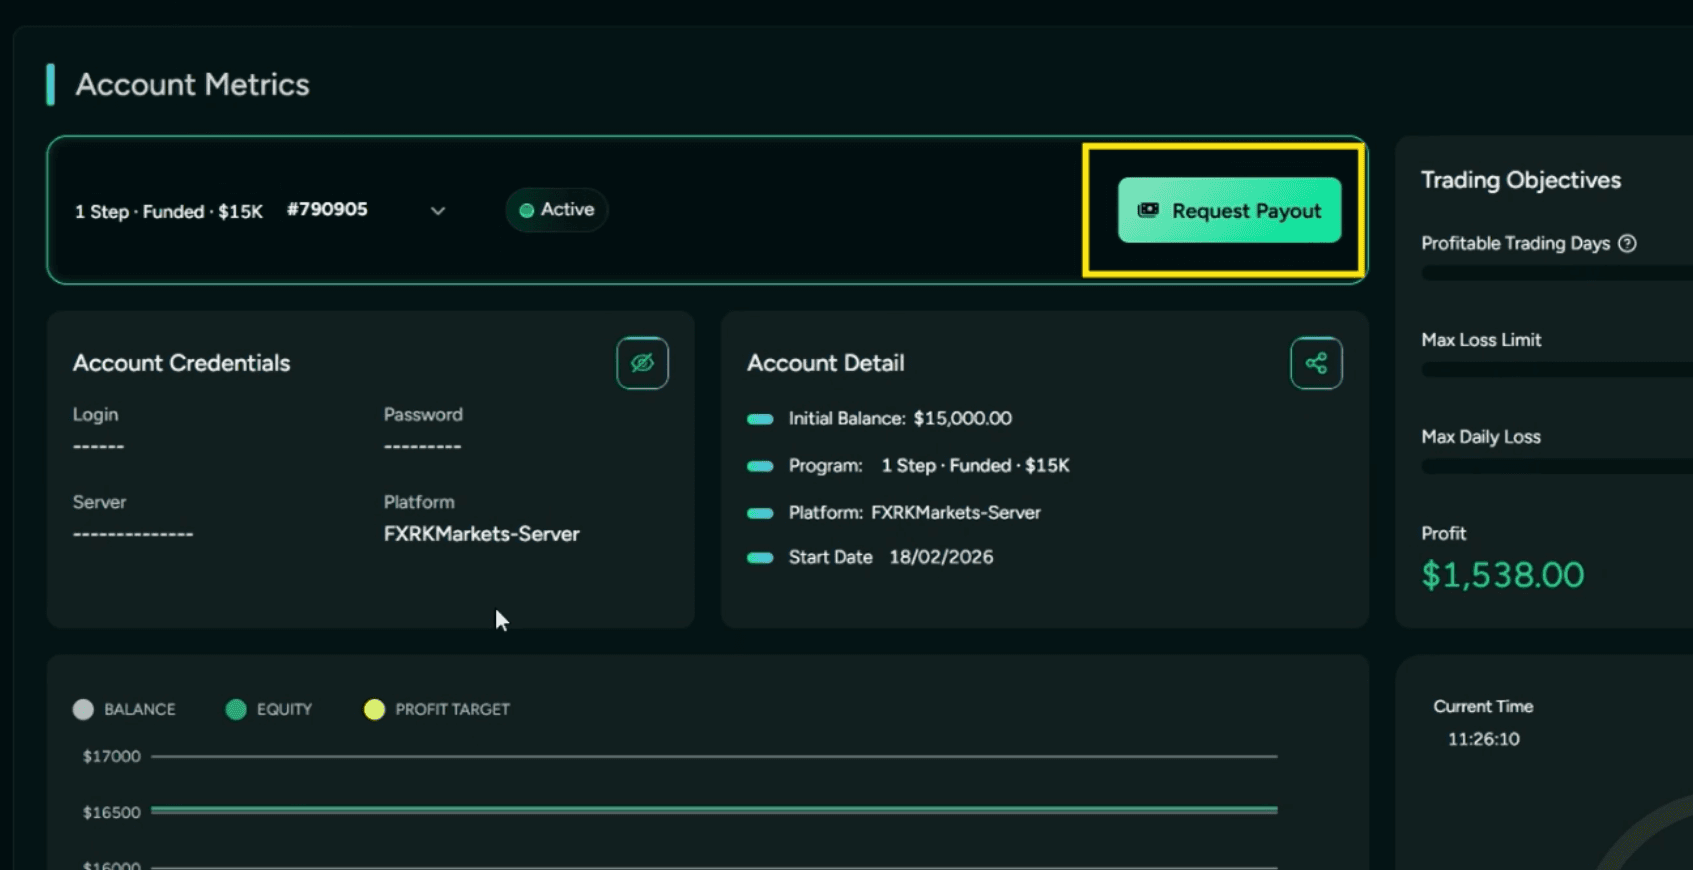Click the Max Daily Loss progress bar
The width and height of the screenshot is (1693, 870).
1557,467
